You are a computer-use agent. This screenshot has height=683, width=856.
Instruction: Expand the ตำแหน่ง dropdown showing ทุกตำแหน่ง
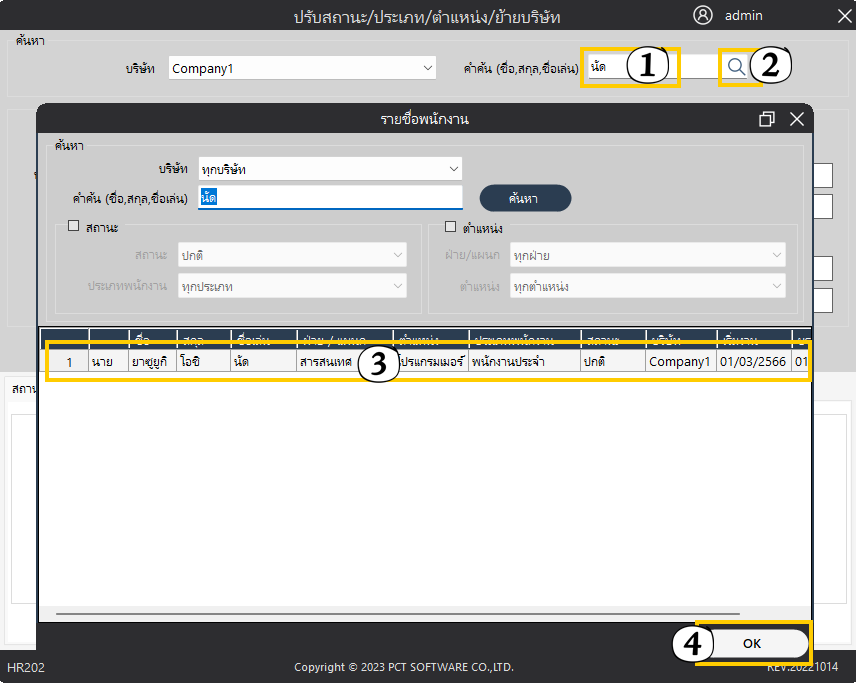coord(647,287)
